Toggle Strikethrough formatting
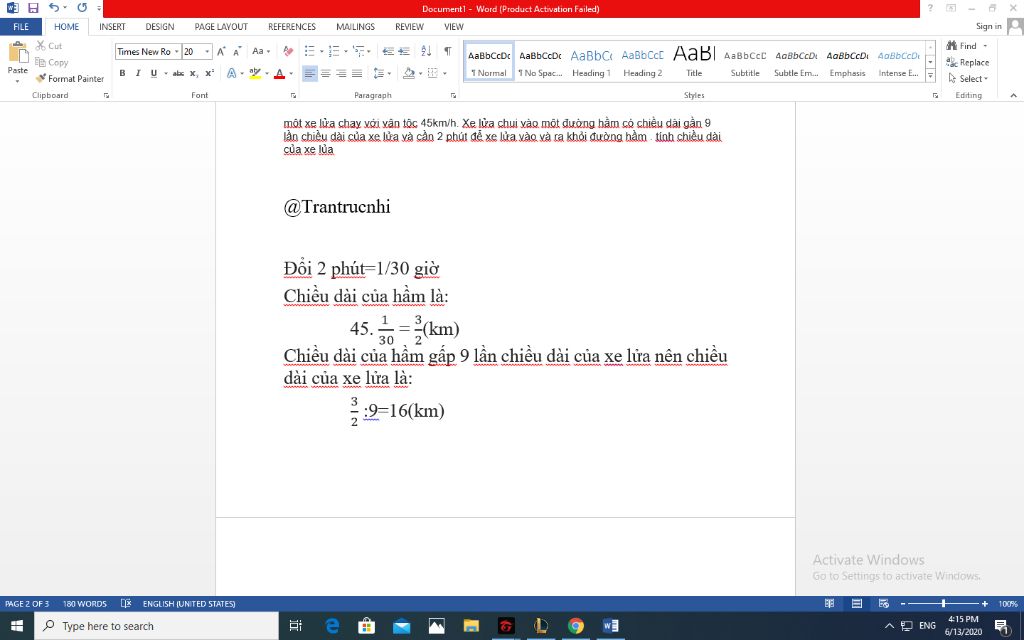The image size is (1024, 640). pos(178,73)
